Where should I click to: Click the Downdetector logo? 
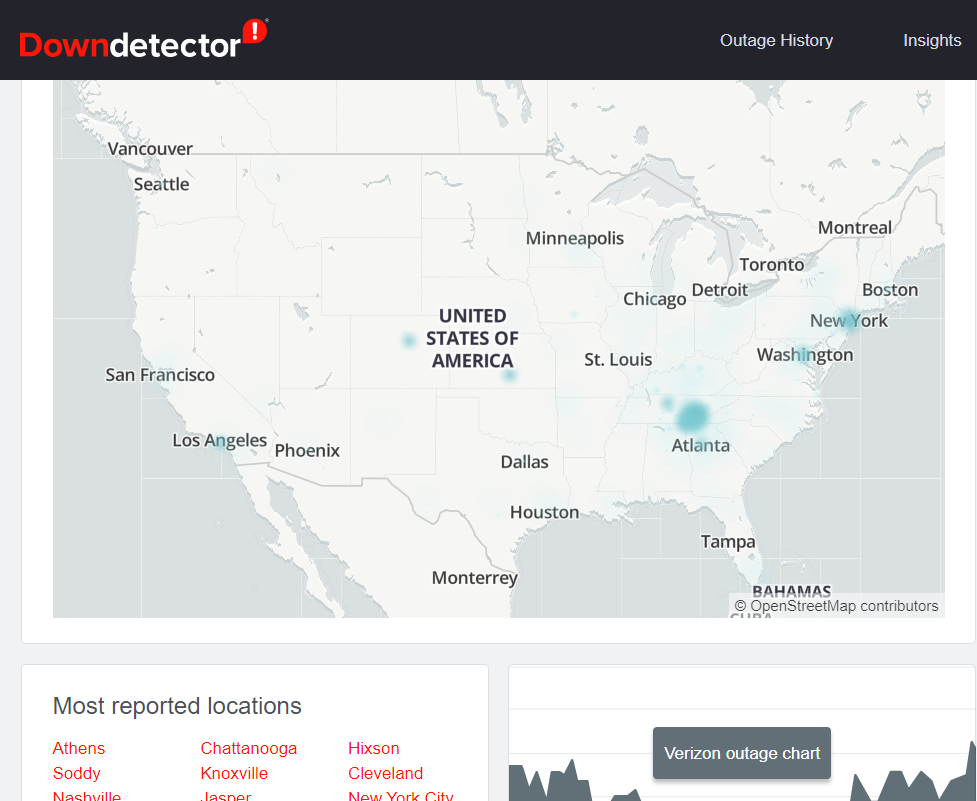coord(143,40)
